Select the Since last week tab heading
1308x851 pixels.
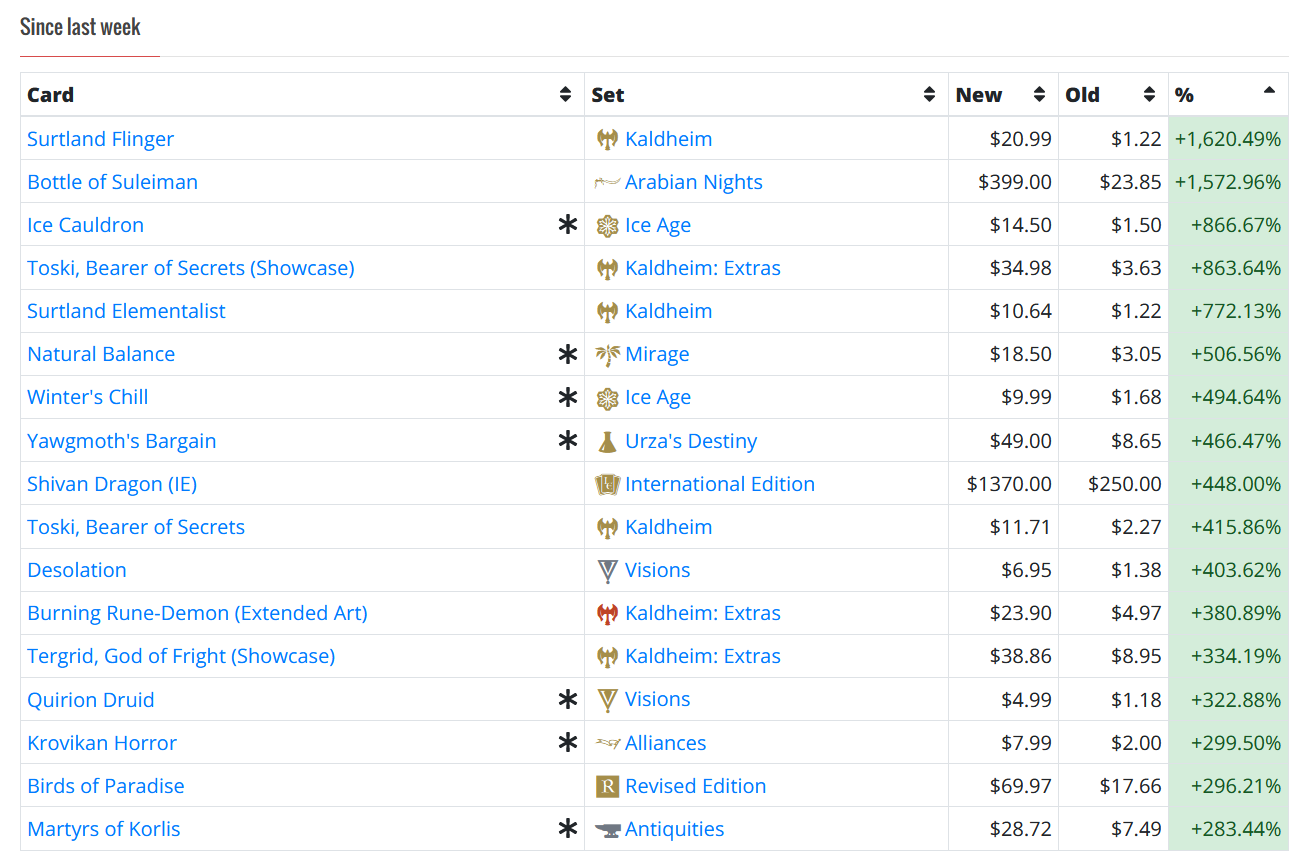pyautogui.click(x=80, y=27)
